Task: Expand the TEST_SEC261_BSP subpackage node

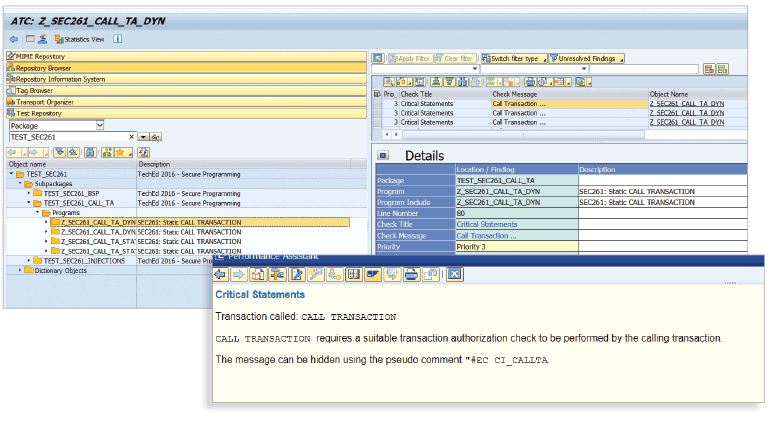Action: point(30,193)
